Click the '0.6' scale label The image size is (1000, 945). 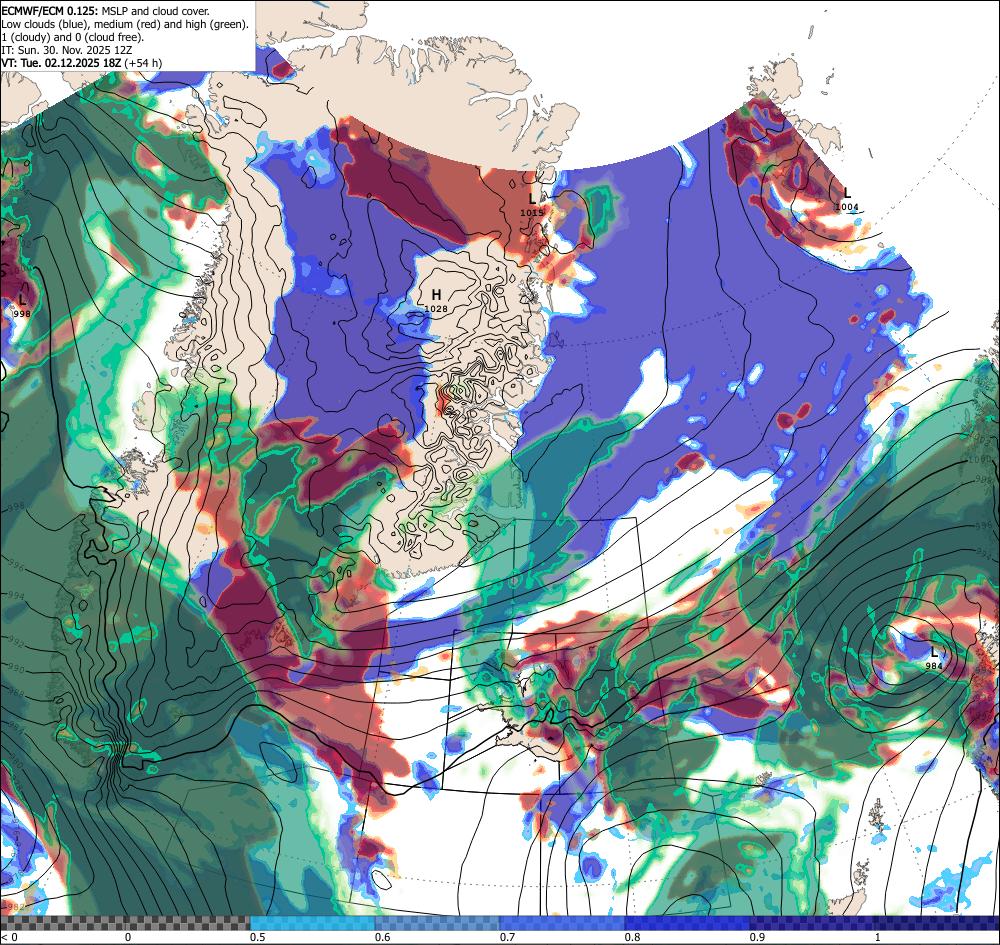pyautogui.click(x=383, y=937)
